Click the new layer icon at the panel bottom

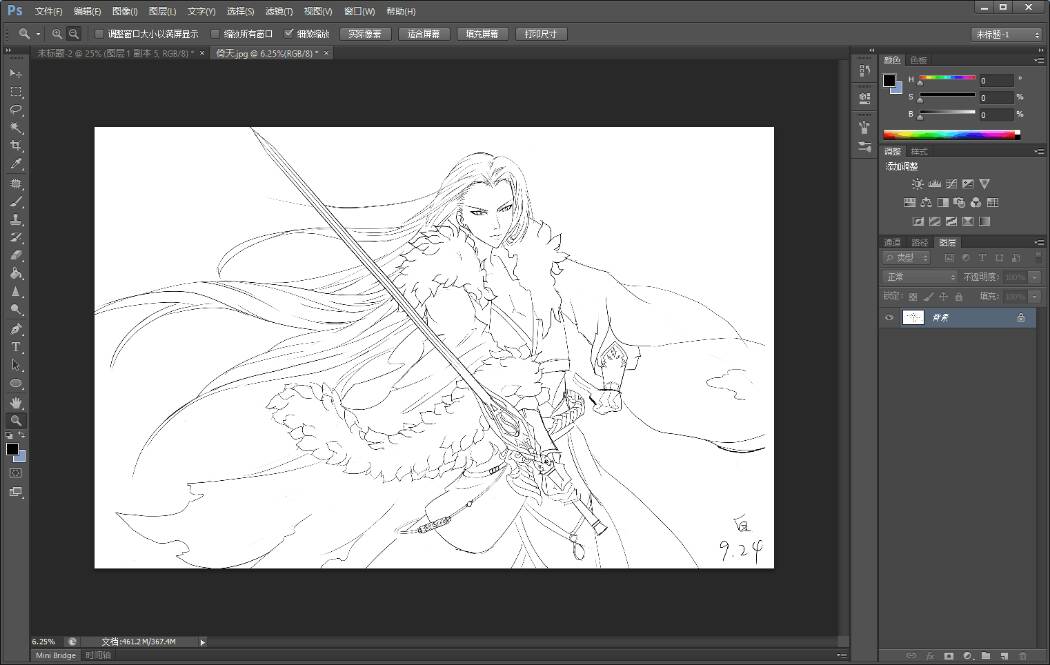point(1004,656)
